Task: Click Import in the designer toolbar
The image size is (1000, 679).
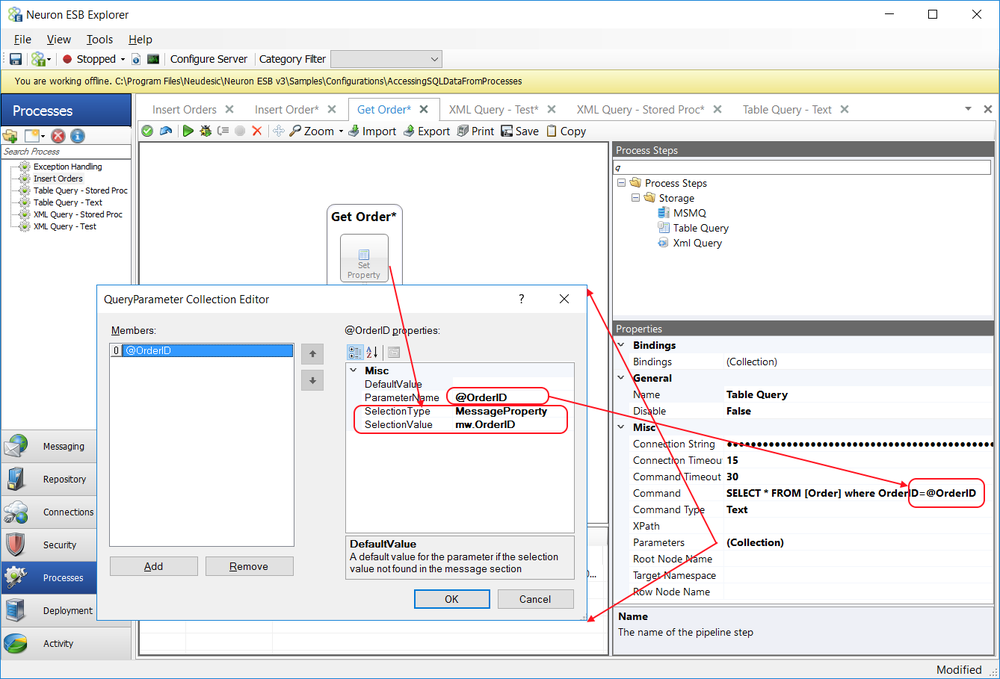Action: 372,131
